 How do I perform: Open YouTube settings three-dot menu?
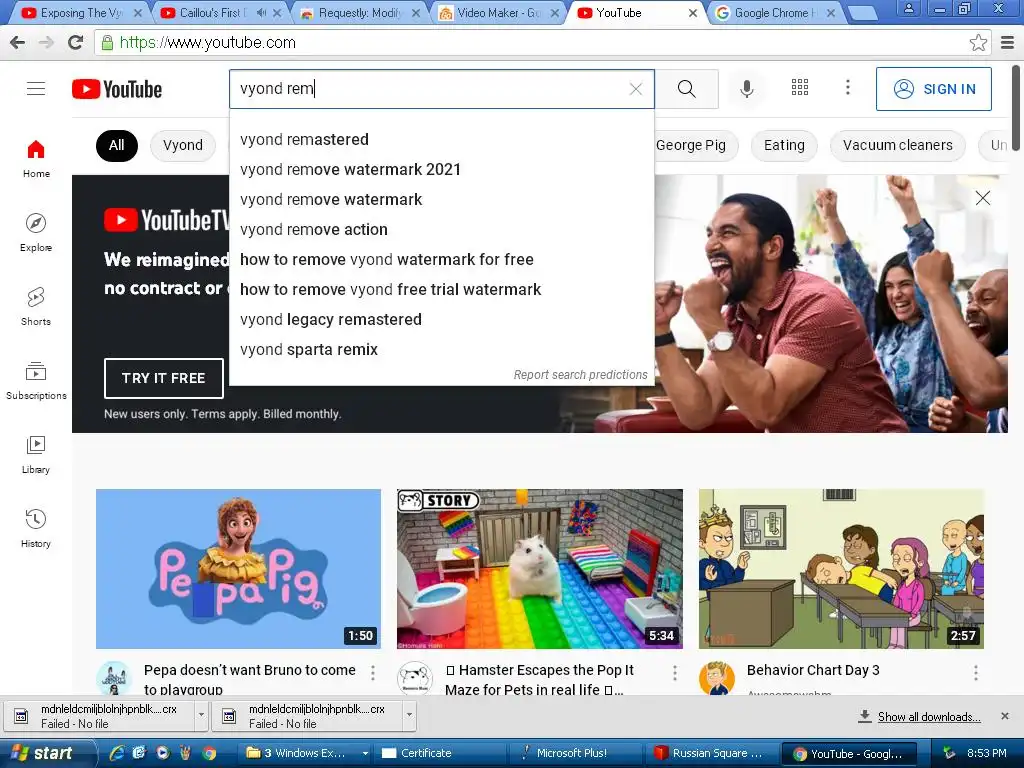pos(848,88)
